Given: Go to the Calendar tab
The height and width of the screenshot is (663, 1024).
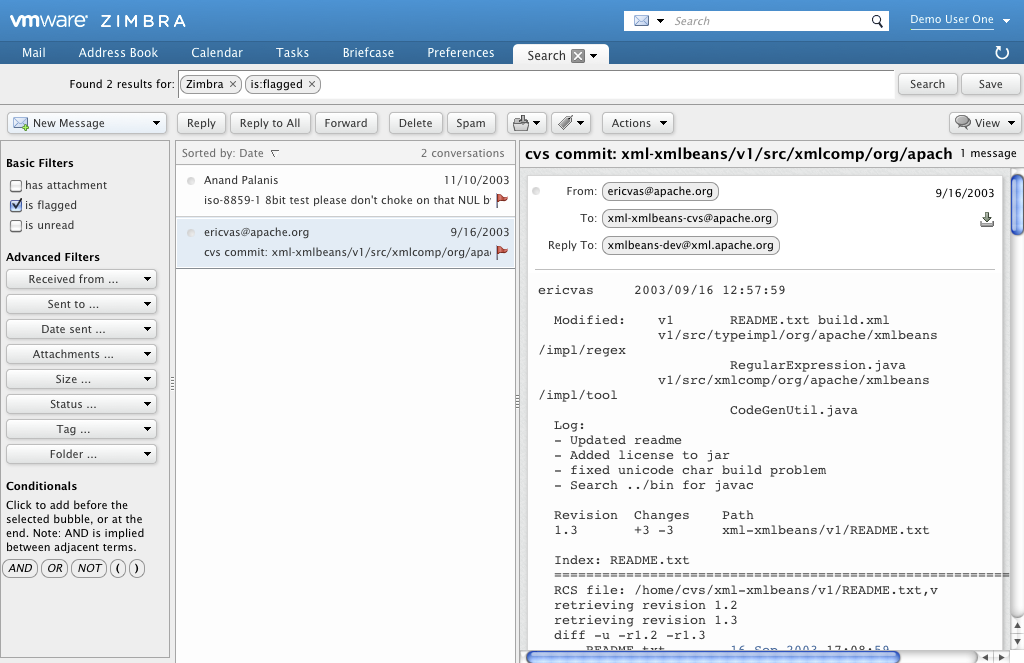Looking at the screenshot, I should 217,53.
